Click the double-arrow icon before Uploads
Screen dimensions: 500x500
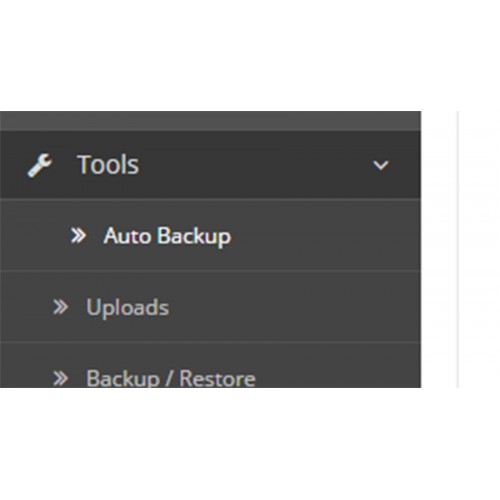(61, 307)
